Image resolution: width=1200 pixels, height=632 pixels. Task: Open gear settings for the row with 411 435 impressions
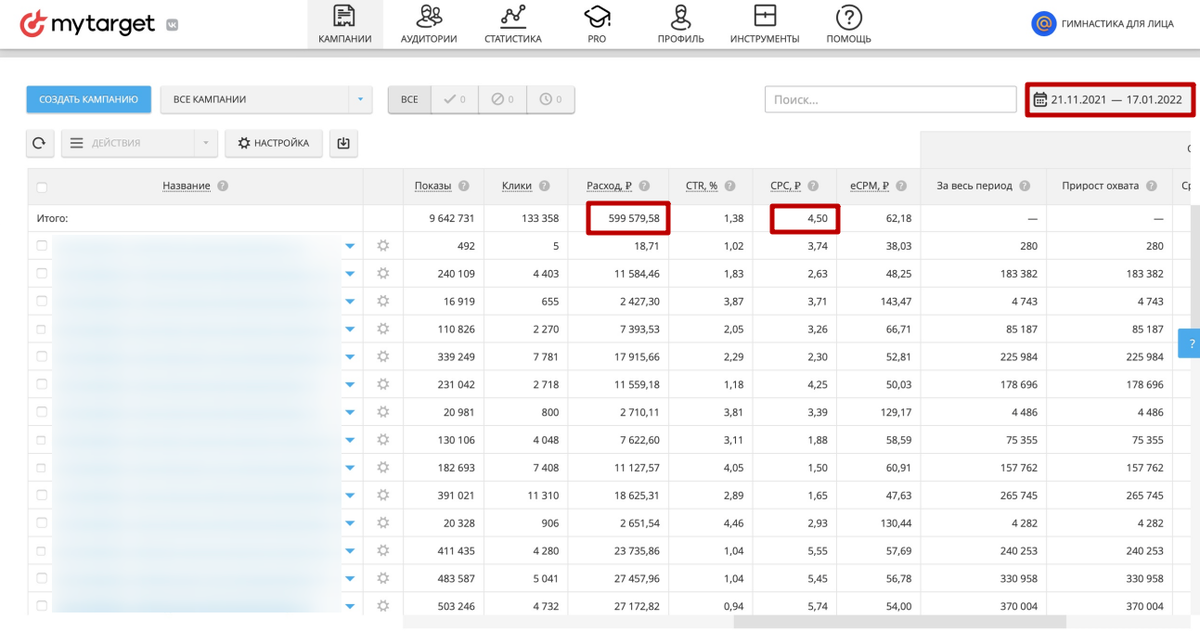[382, 550]
